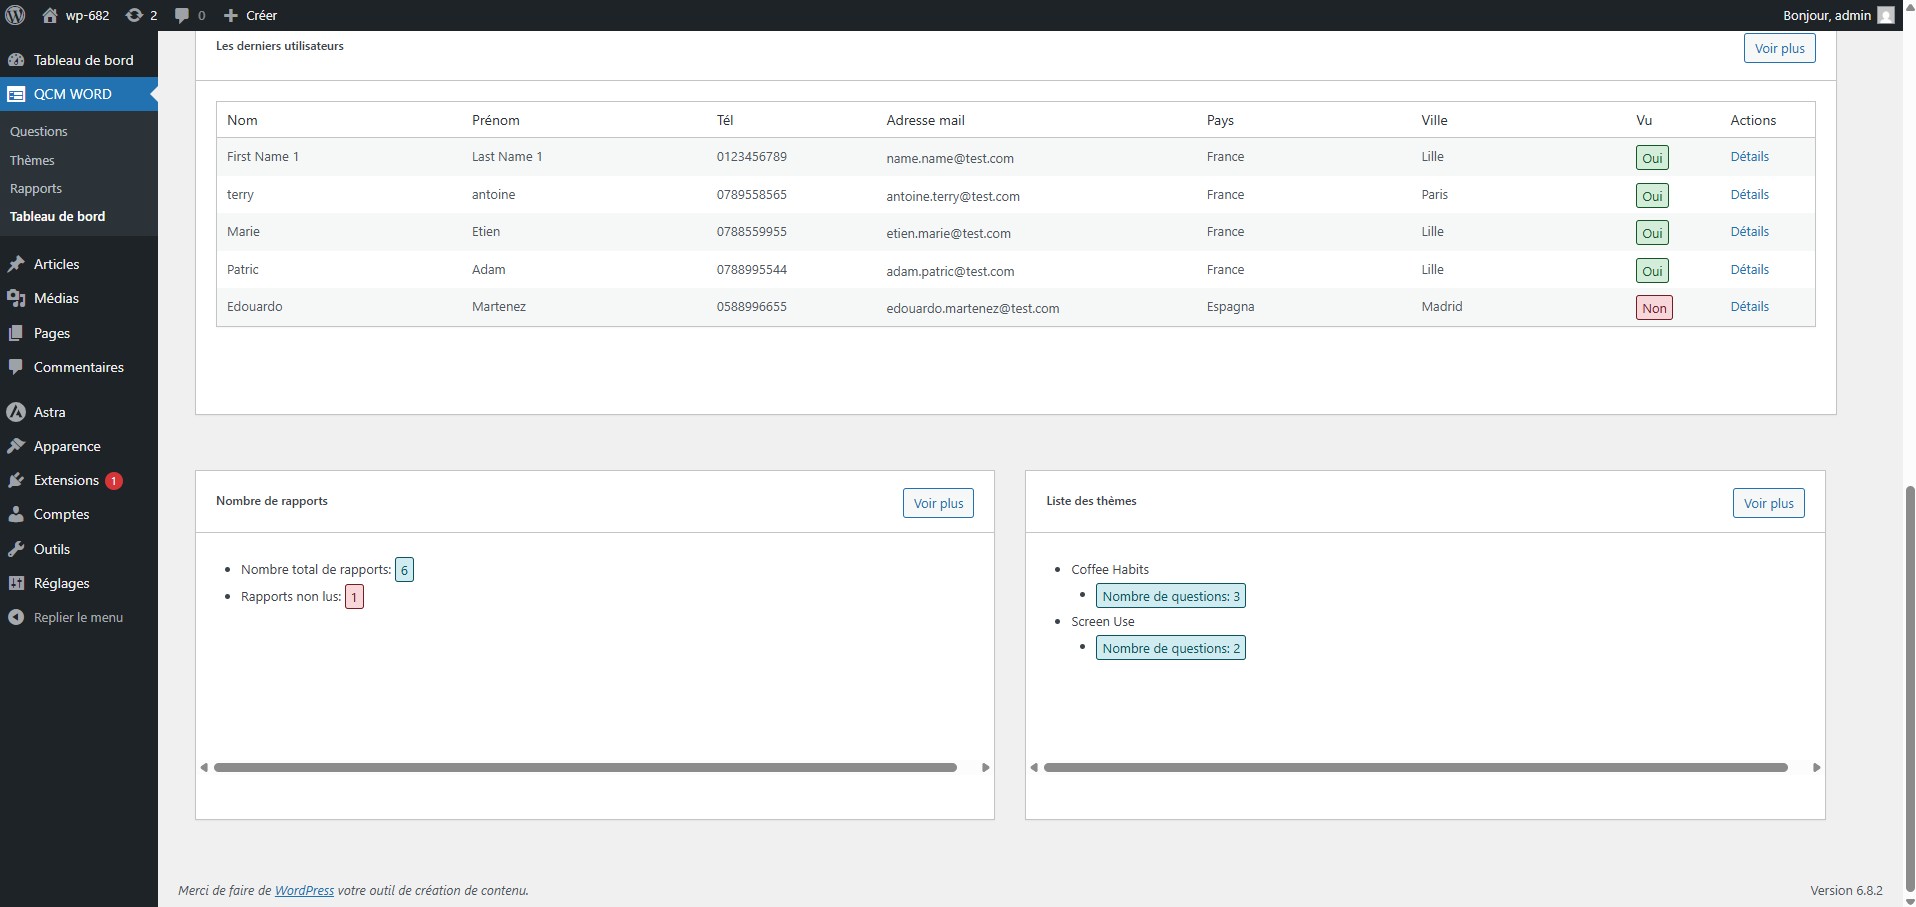Click Voir plus in Les derniers utilisateurs
Viewport: 1916px width, 907px height.
click(x=1779, y=48)
